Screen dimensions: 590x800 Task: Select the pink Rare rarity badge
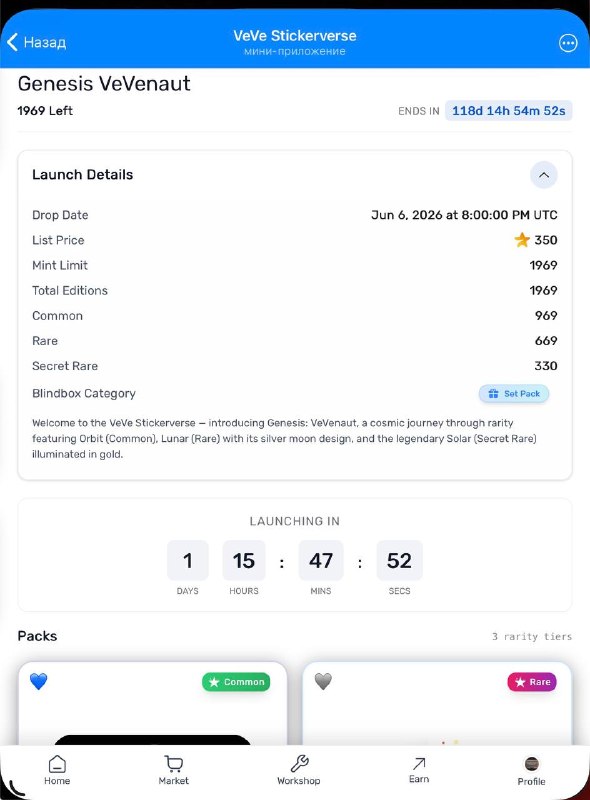[532, 682]
